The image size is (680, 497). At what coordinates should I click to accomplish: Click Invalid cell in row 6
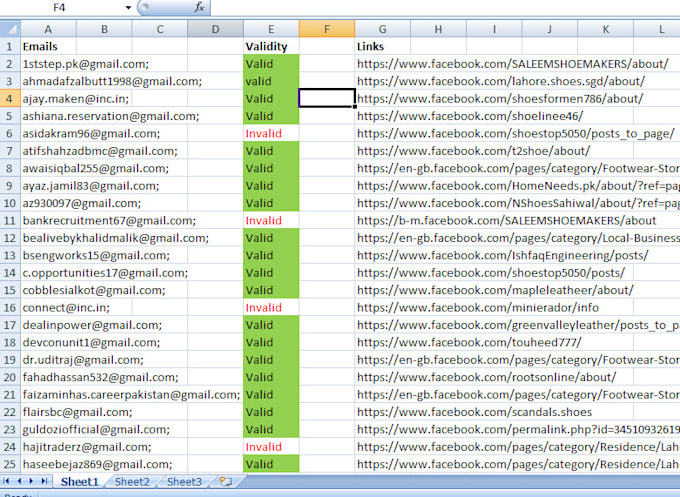[271, 134]
